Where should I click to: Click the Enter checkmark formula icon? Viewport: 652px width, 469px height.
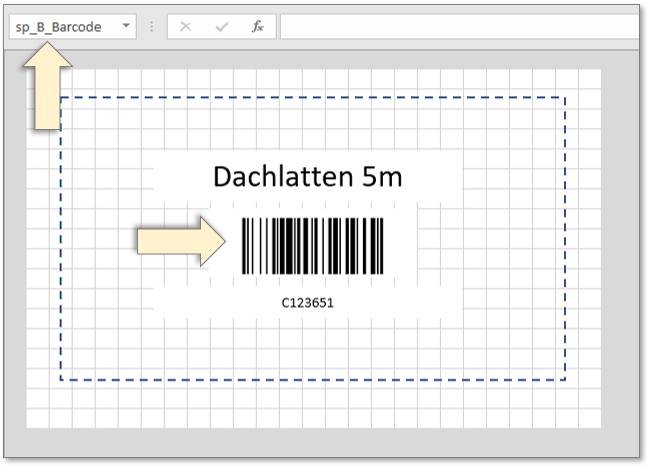tap(222, 27)
